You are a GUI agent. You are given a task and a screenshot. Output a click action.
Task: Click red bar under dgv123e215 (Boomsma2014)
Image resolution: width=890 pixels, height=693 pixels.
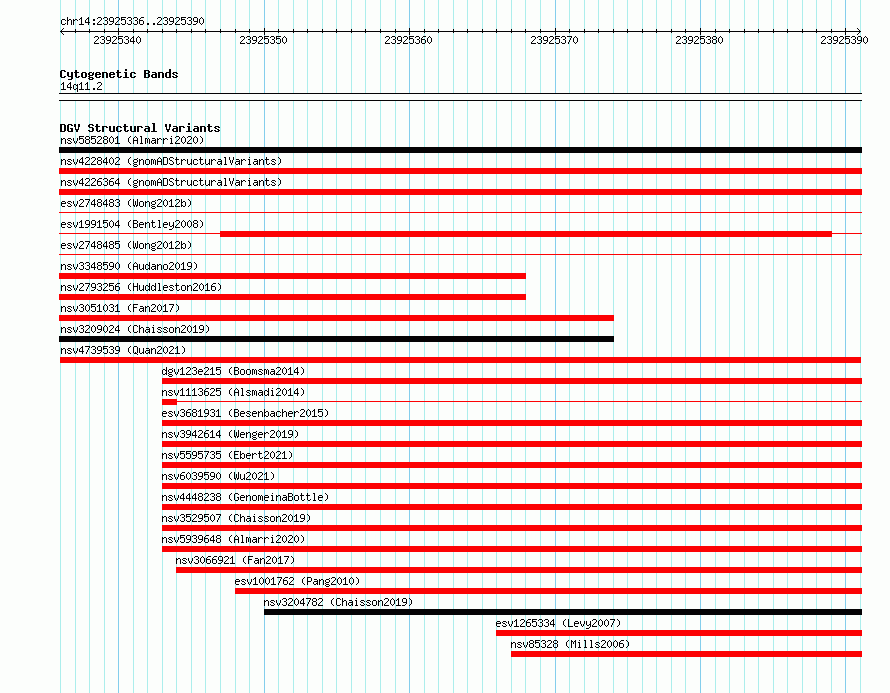pos(512,381)
